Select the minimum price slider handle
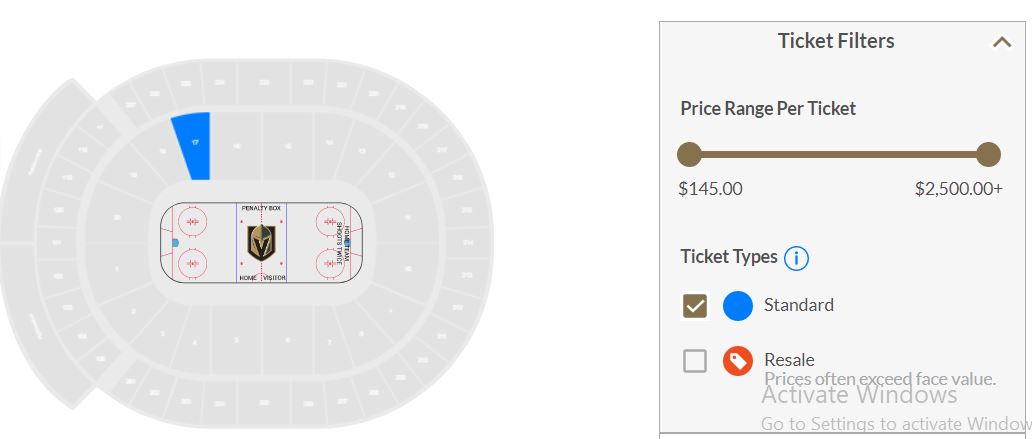This screenshot has height=439, width=1032. (689, 154)
